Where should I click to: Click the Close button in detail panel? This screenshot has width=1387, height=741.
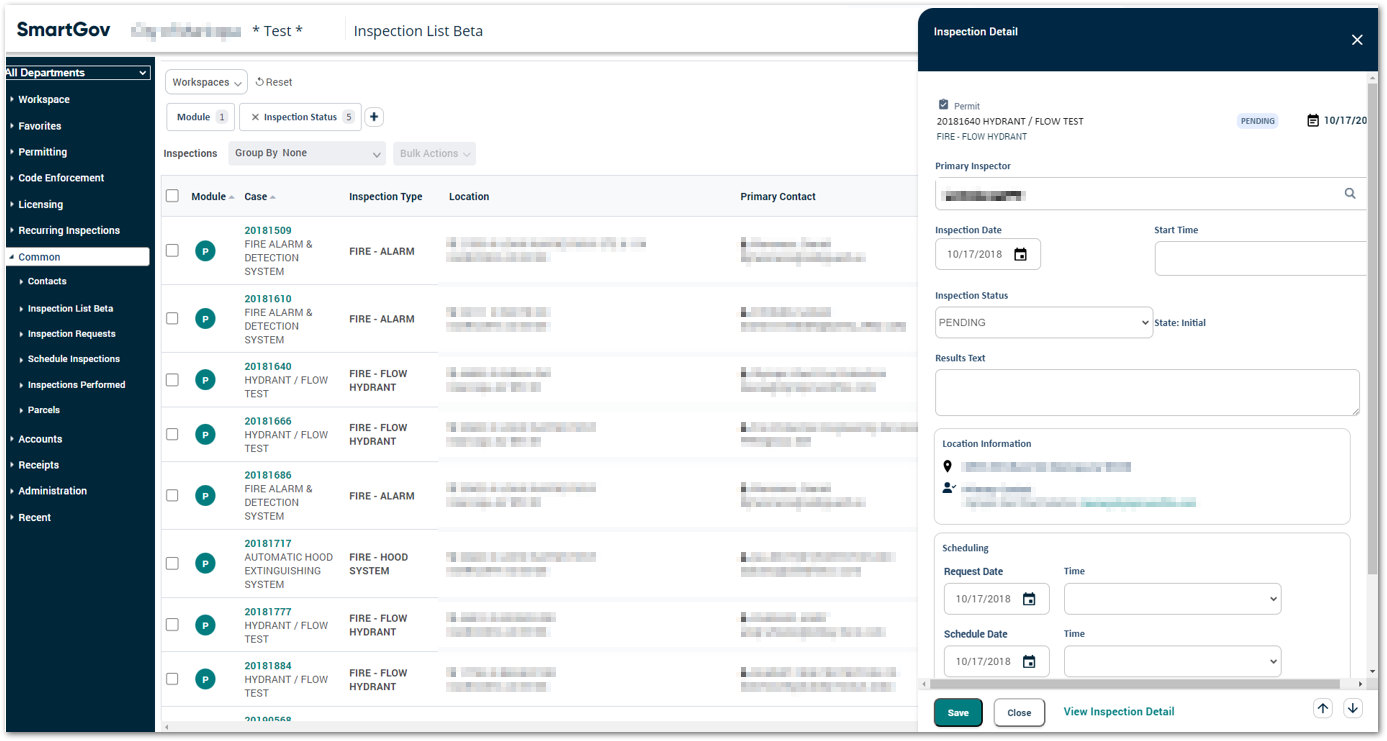(x=1019, y=713)
